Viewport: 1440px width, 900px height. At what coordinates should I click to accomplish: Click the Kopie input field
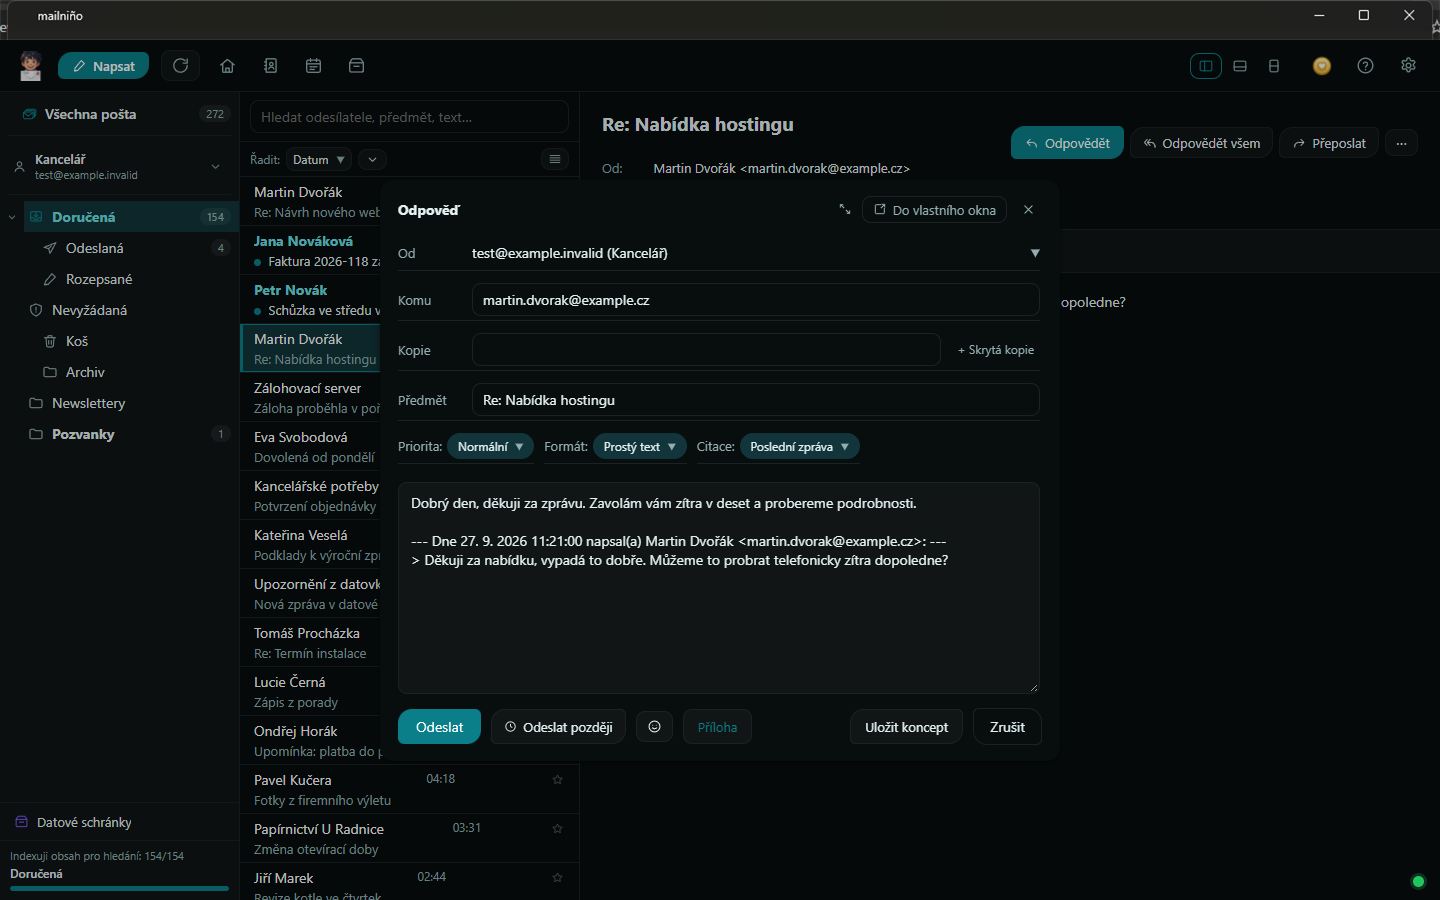click(706, 350)
